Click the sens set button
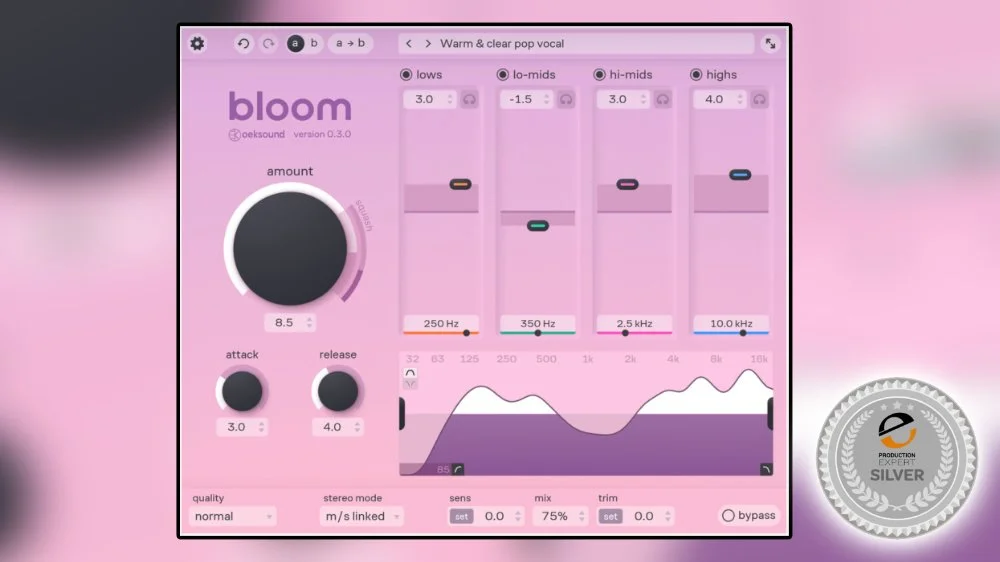 click(461, 517)
